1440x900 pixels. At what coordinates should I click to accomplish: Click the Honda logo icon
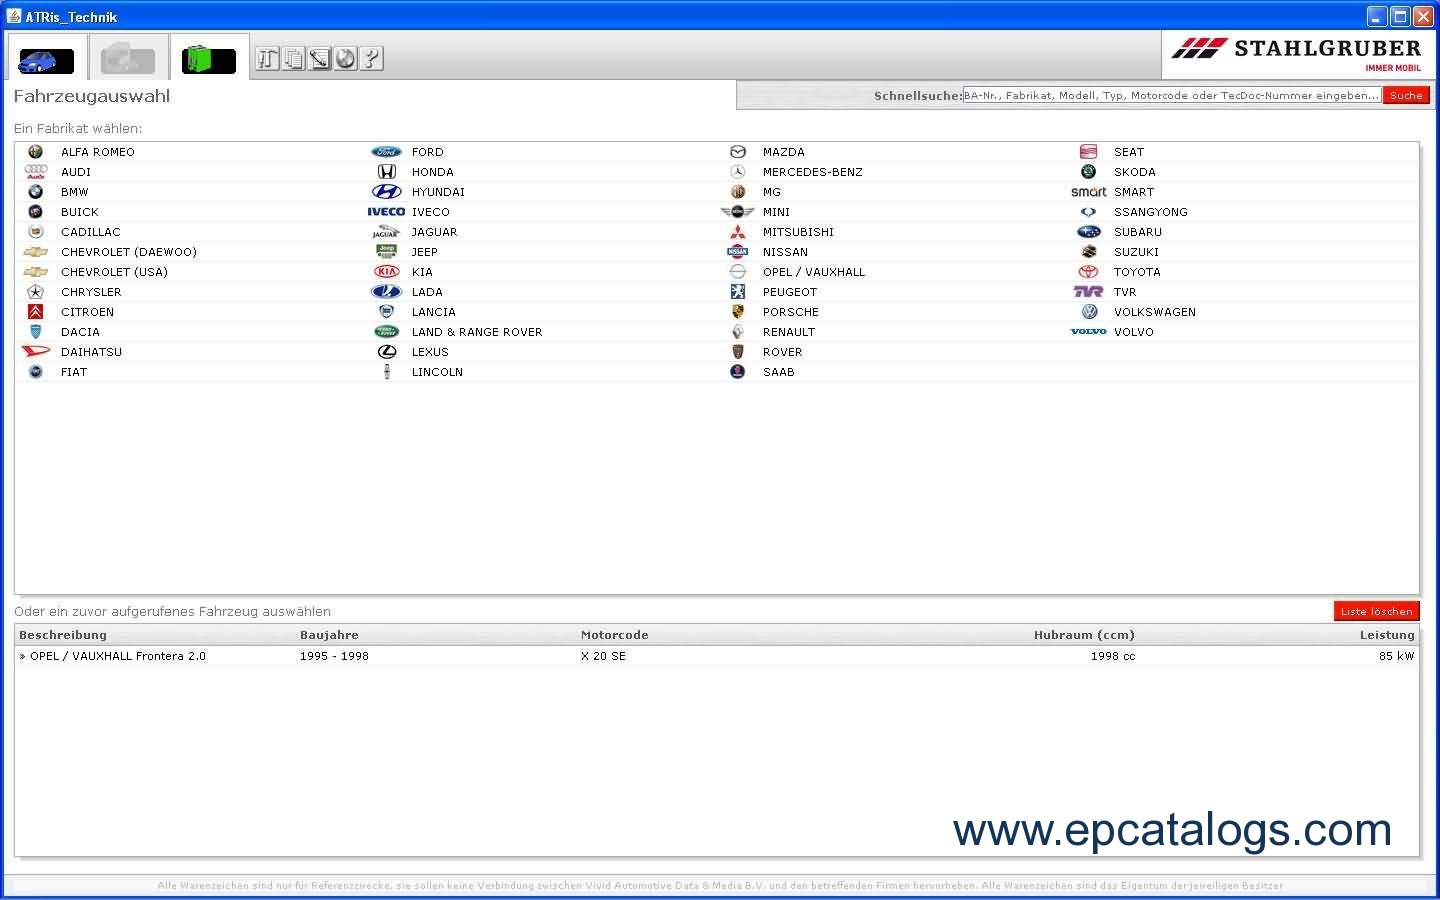pos(386,172)
